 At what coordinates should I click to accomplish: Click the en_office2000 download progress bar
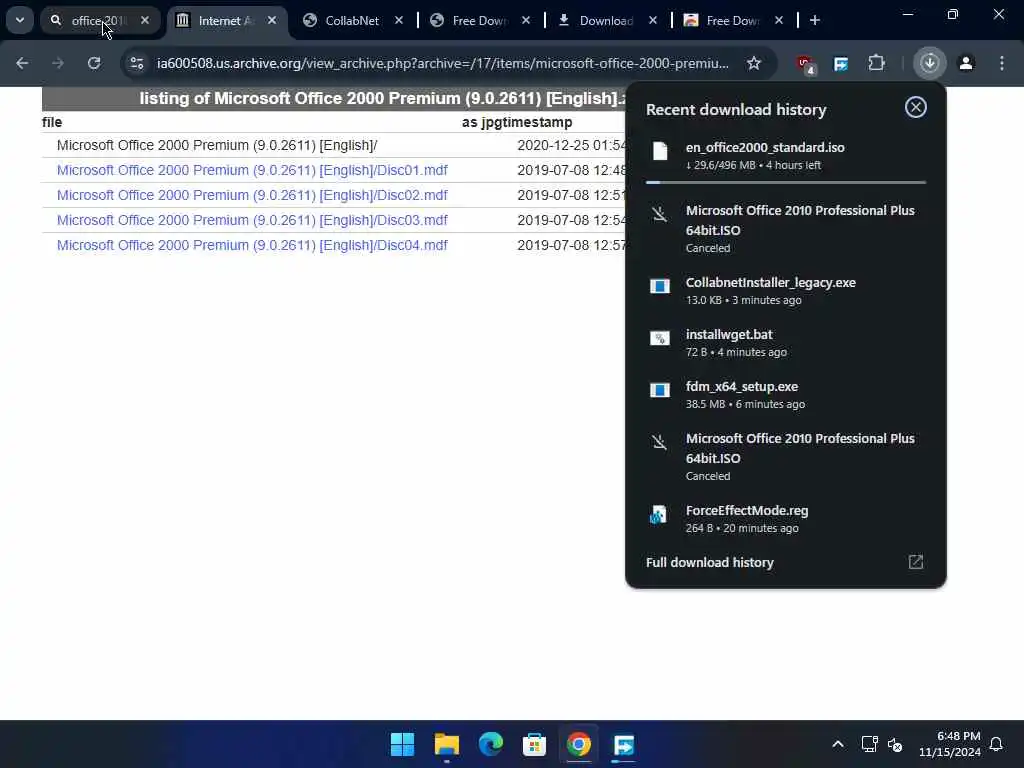(786, 182)
